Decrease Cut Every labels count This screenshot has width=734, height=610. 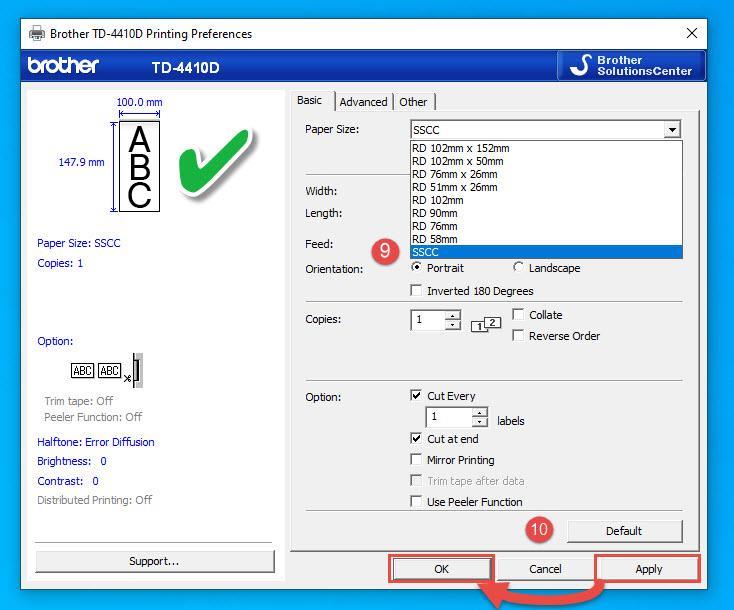479,422
